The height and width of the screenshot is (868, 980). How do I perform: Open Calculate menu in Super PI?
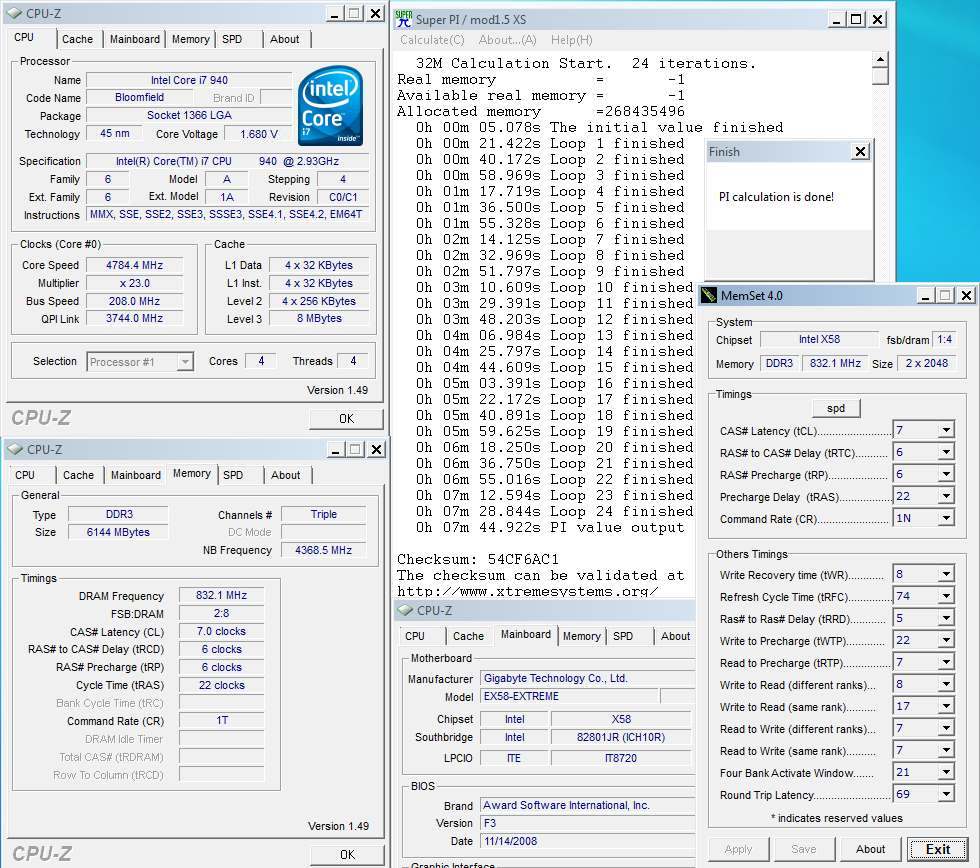click(x=432, y=40)
